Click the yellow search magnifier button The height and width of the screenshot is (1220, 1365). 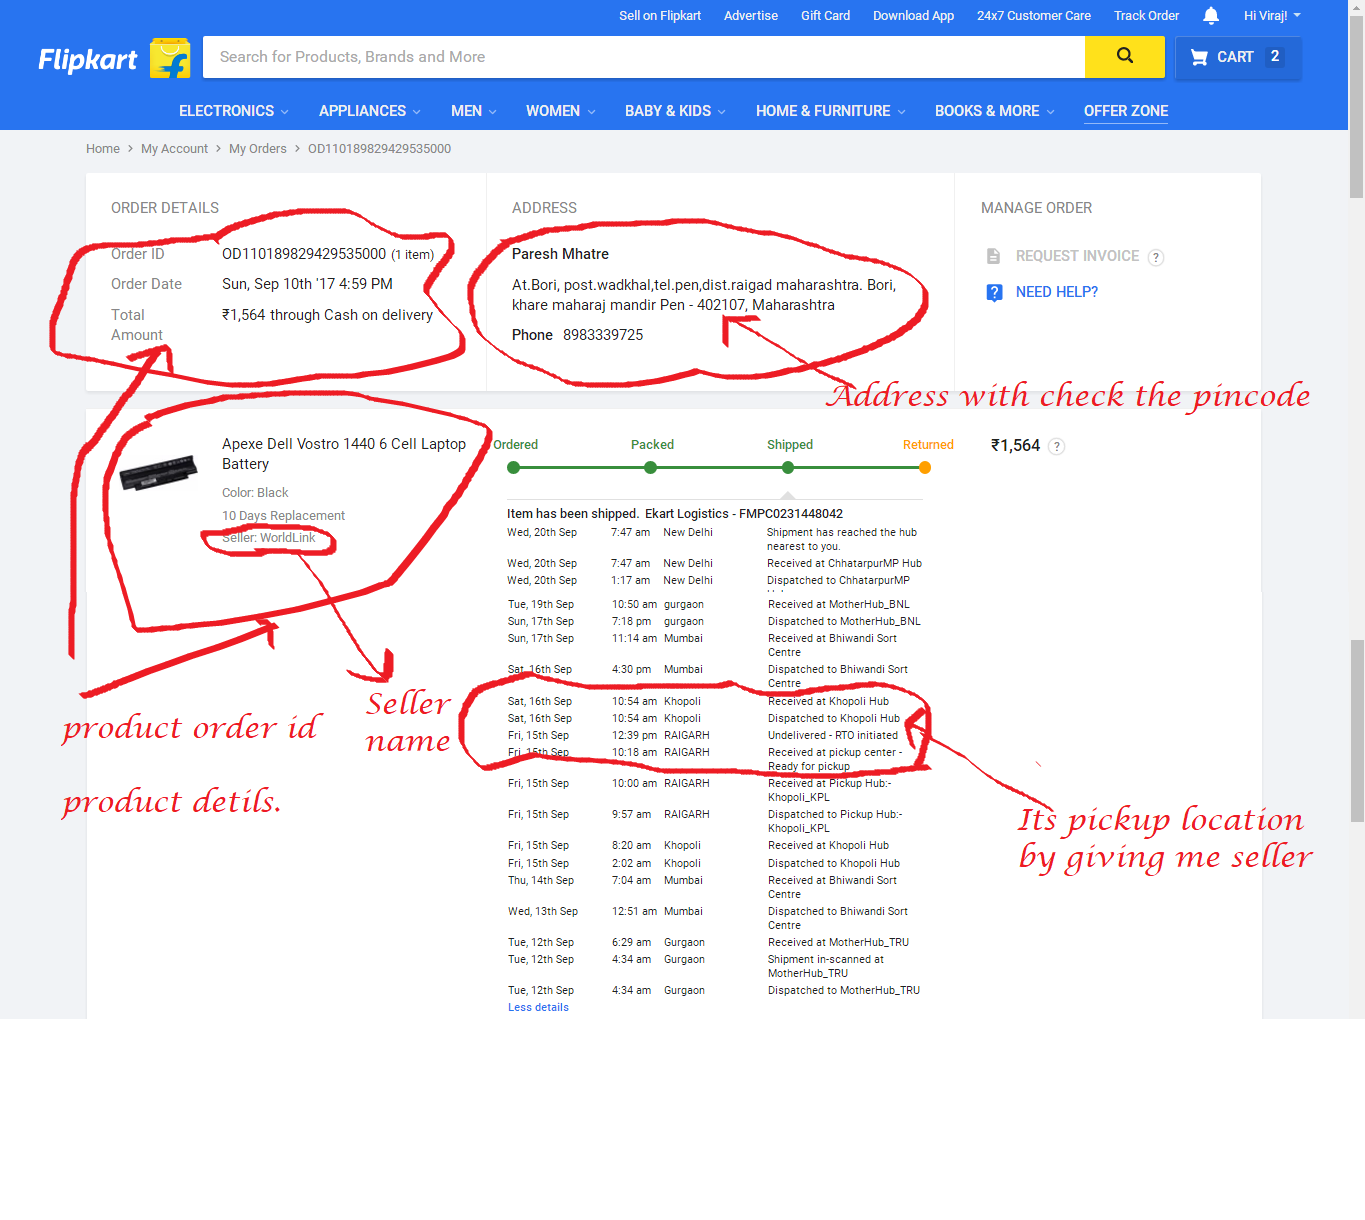tap(1124, 57)
